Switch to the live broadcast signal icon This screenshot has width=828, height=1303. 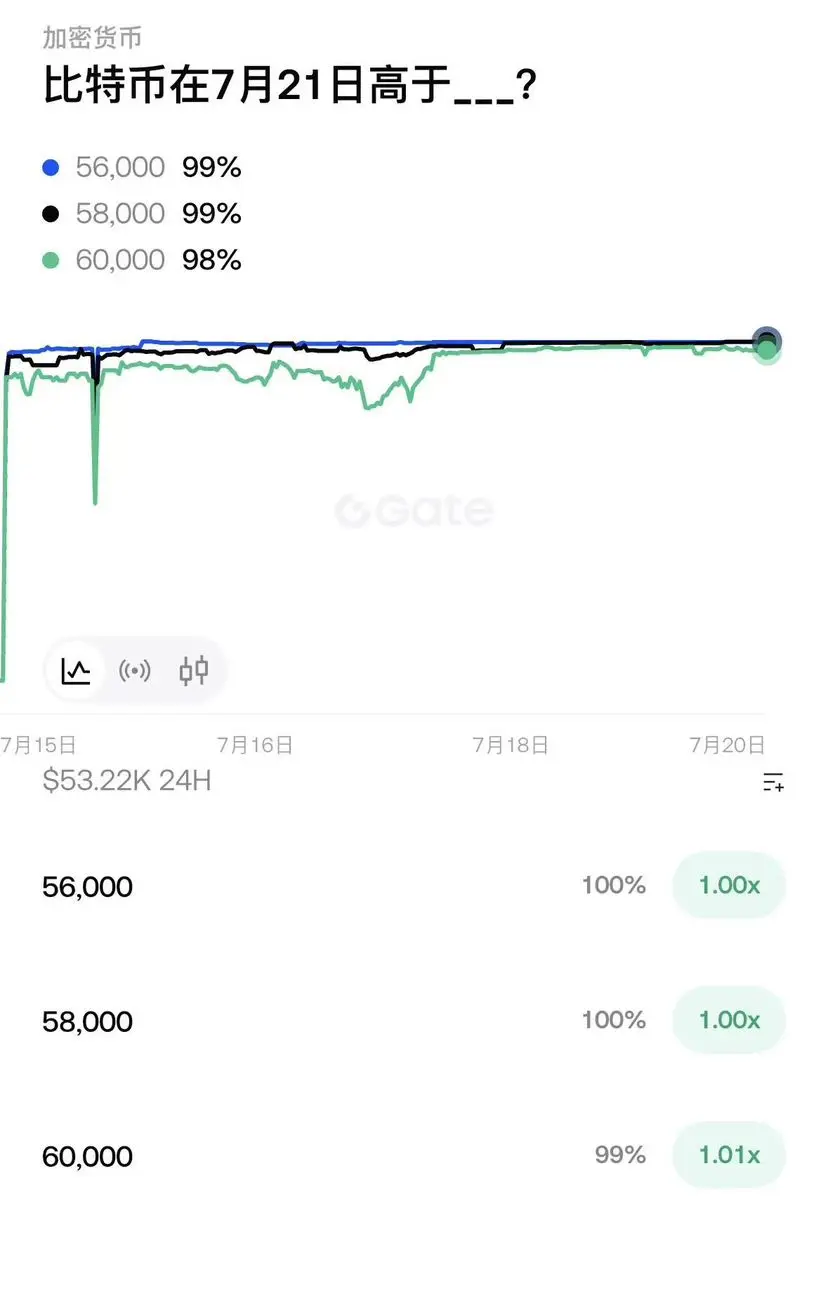[x=135, y=670]
